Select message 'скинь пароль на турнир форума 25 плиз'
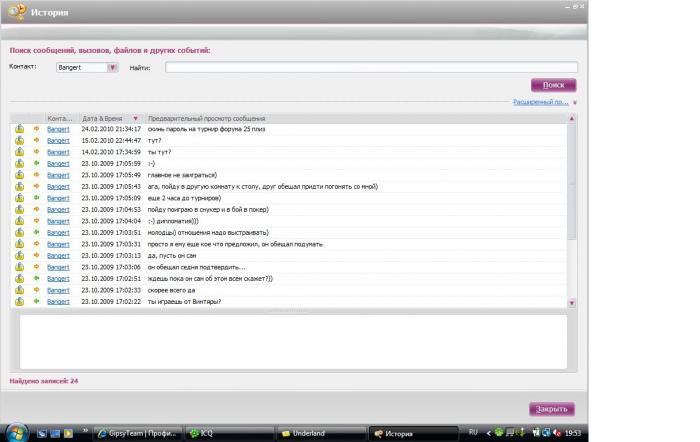This screenshot has width=700, height=442. coord(206,129)
